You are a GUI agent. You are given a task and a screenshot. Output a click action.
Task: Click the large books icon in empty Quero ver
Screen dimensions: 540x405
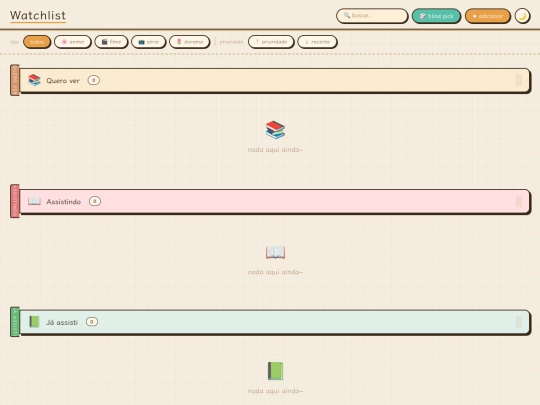coord(275,130)
